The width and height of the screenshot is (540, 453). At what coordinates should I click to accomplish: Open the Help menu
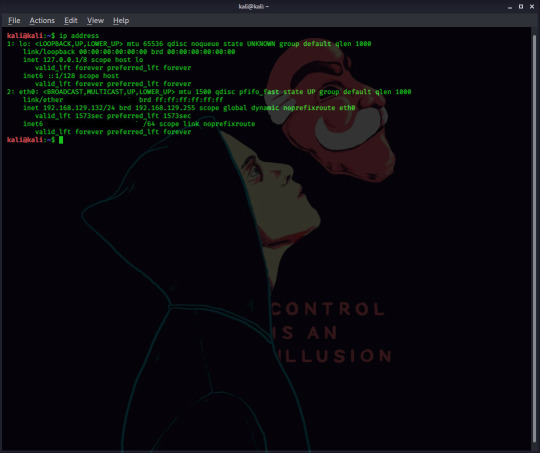121,21
